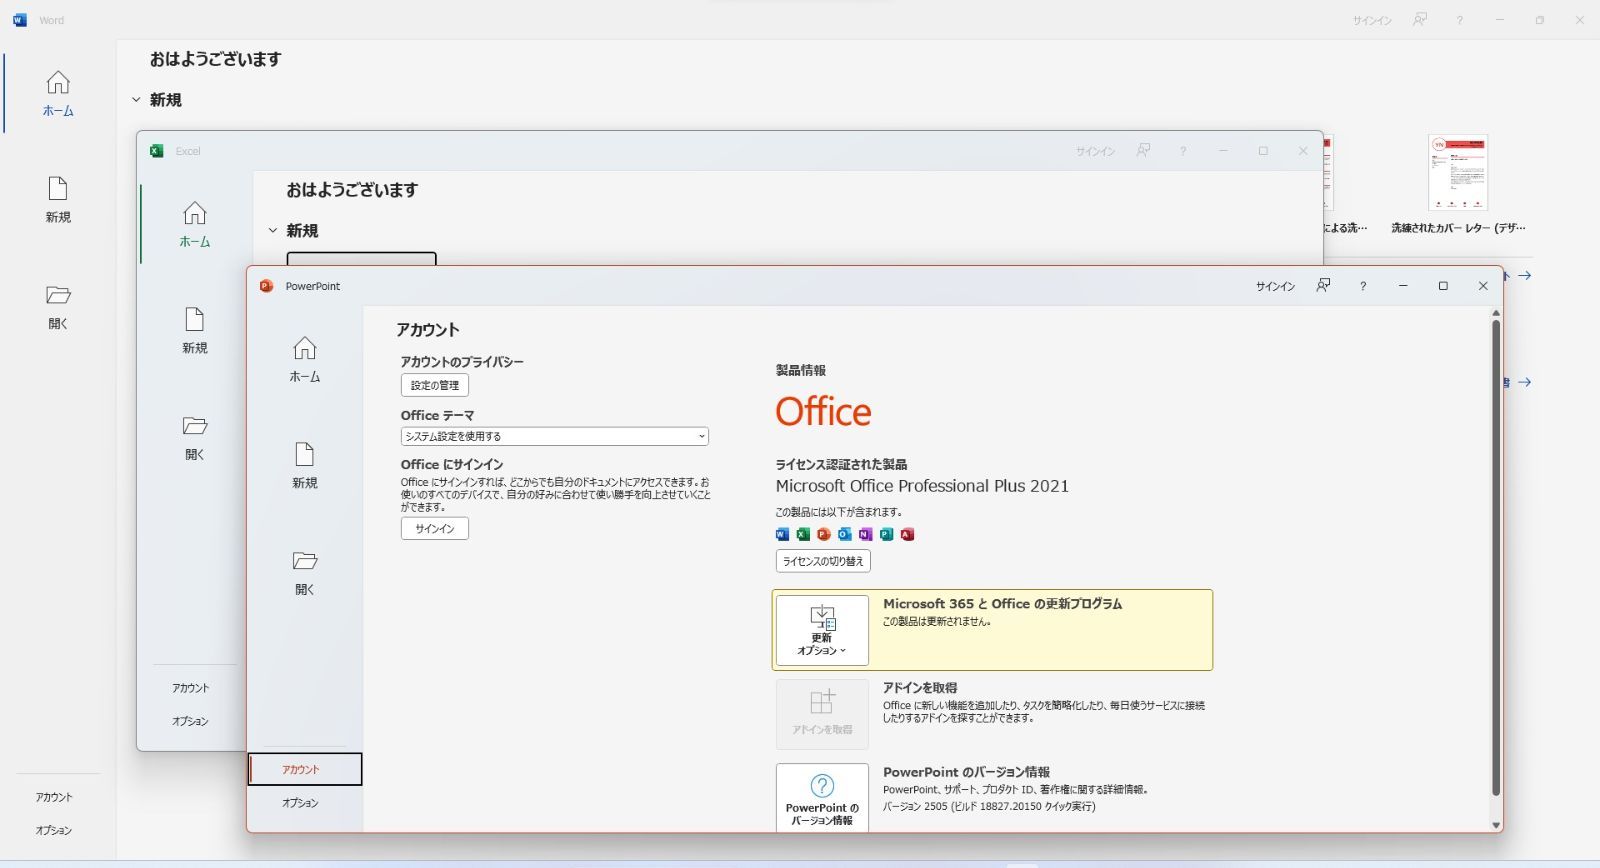This screenshot has height=868, width=1600.
Task: Collapse the 新規 section in Excel window
Action: [x=272, y=231]
